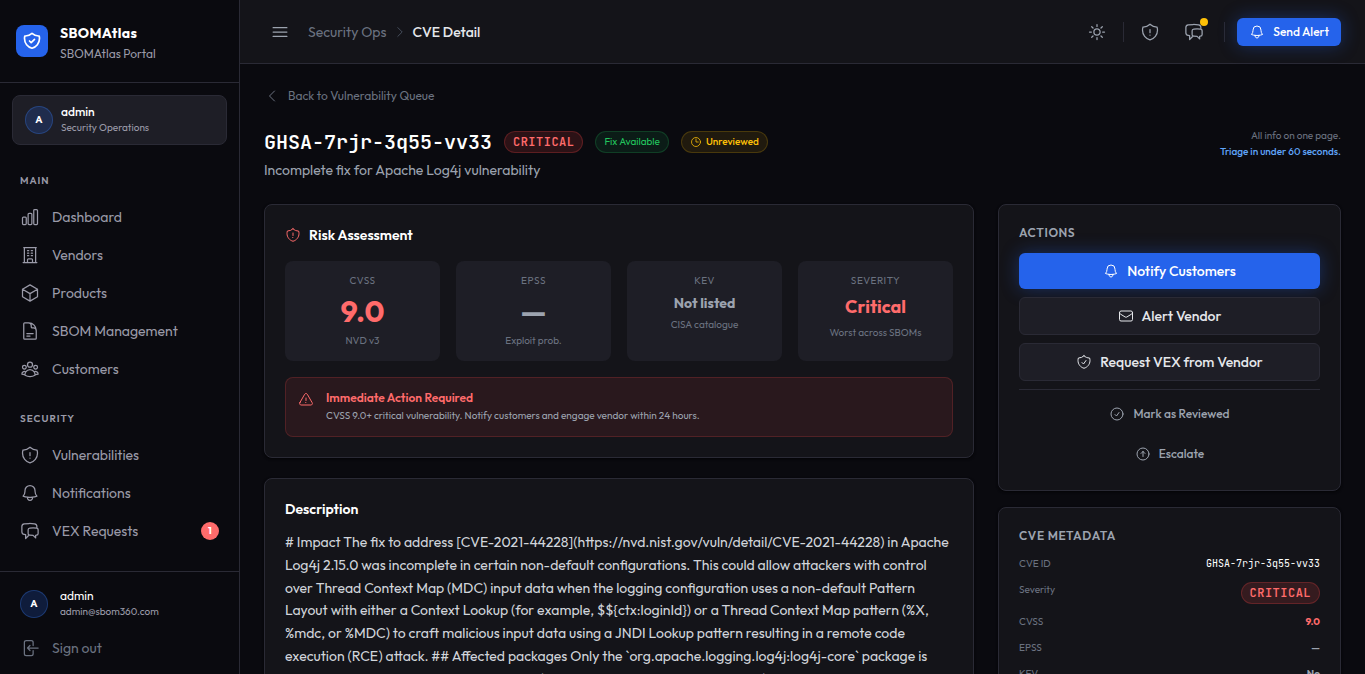1365x674 pixels.
Task: Click Mark as Reviewed
Action: [x=1169, y=414]
